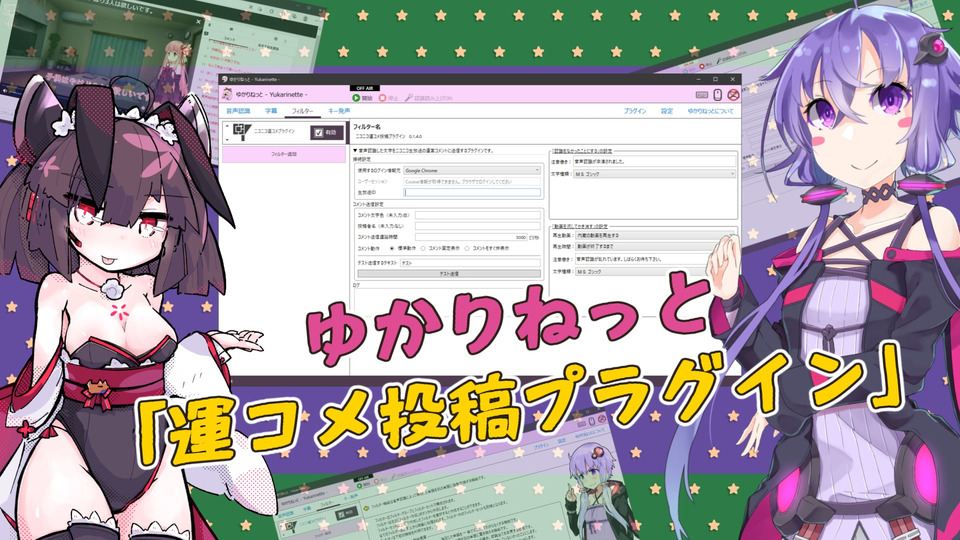Maximize the Yukarinette window
Screen dimensions: 960x540
click(x=715, y=79)
